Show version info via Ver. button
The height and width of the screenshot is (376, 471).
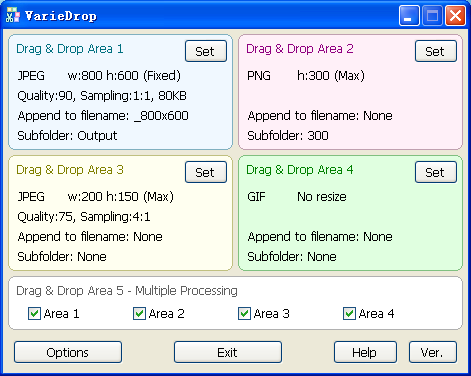[433, 352]
